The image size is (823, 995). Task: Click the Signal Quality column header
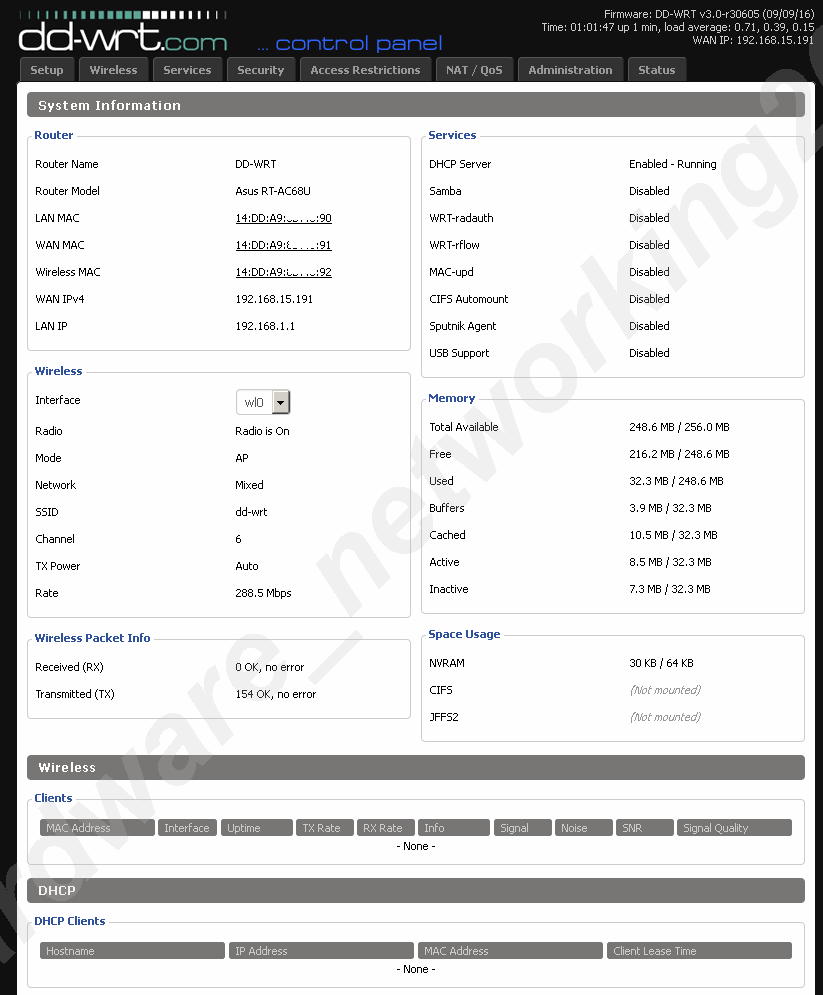pos(733,828)
